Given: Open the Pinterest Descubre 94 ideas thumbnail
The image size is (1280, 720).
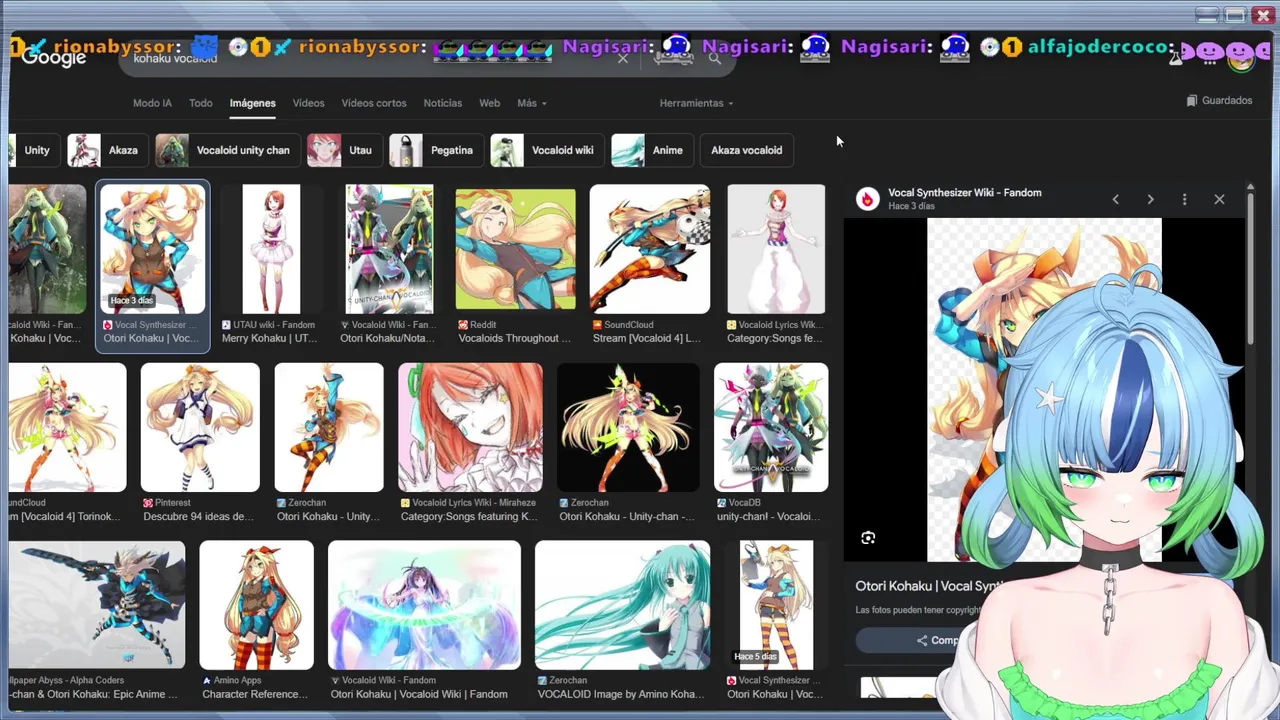Looking at the screenshot, I should click(200, 428).
